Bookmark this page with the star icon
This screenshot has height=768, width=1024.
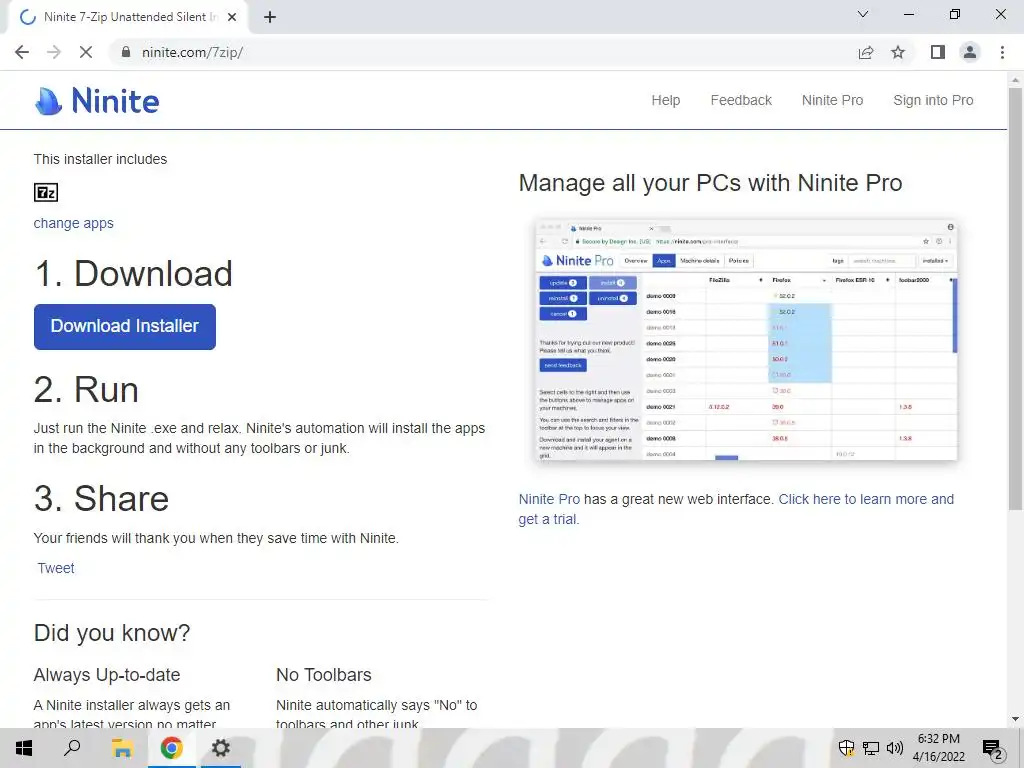point(898,52)
